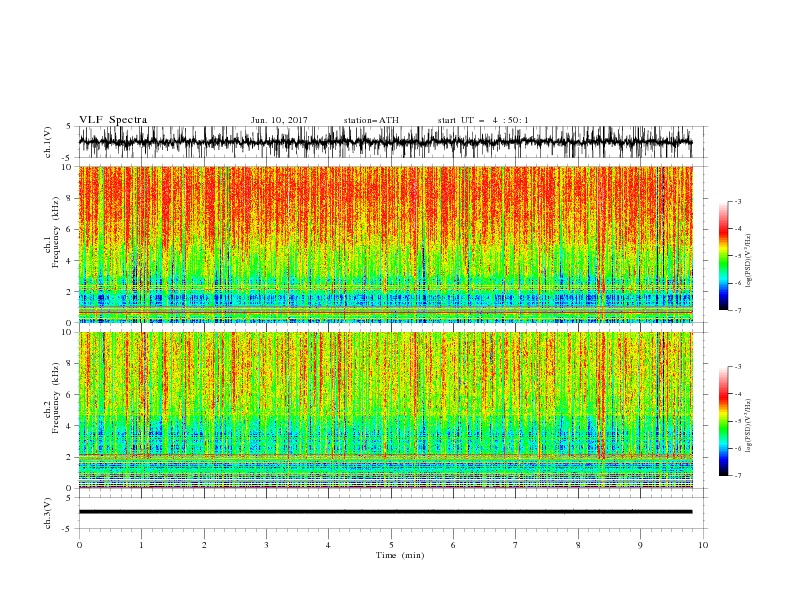Click the upper PSD color bar
792x612 pixels.
pyautogui.click(x=723, y=256)
